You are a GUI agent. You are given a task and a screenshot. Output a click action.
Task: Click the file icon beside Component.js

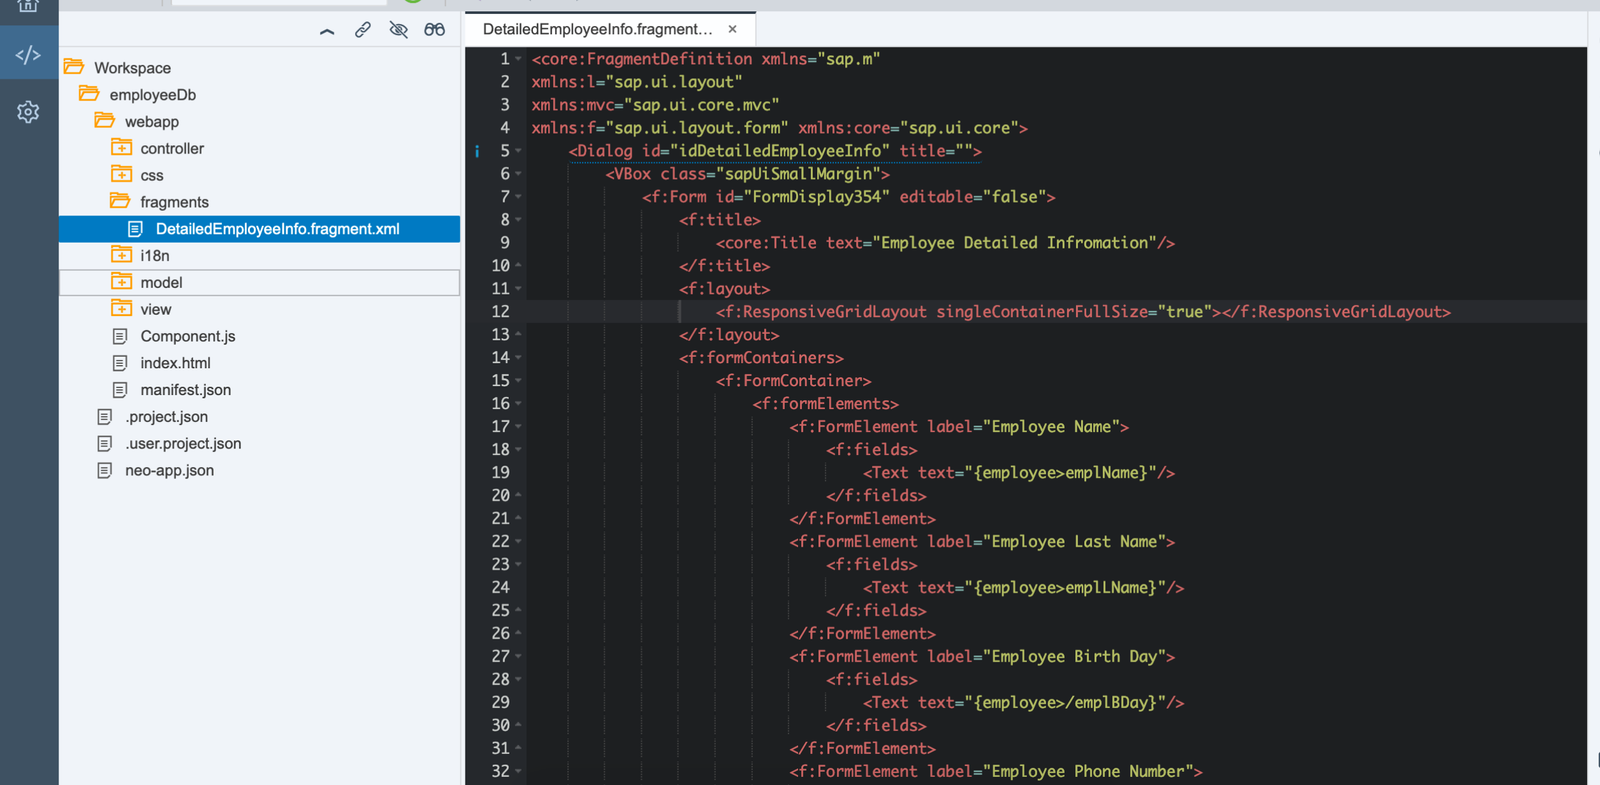[120, 336]
